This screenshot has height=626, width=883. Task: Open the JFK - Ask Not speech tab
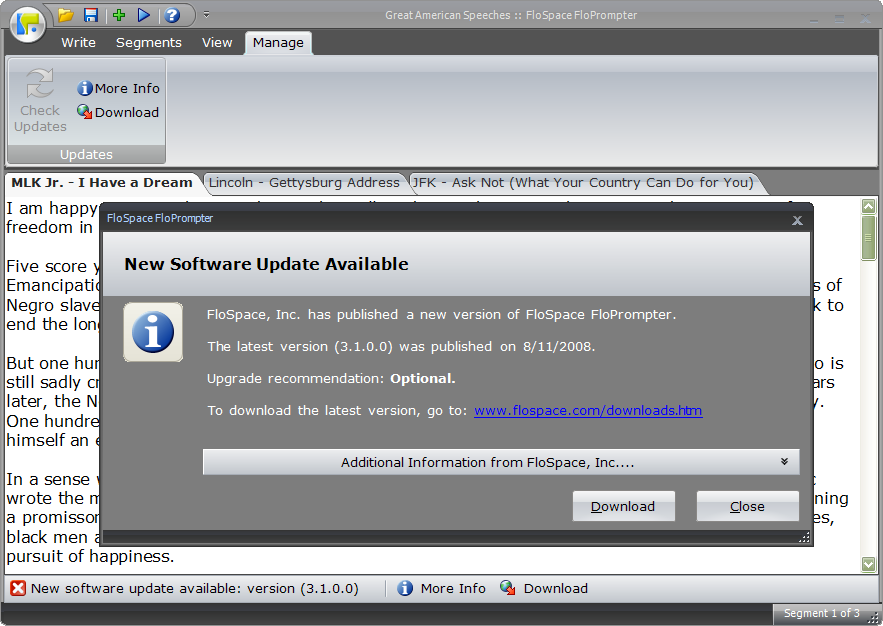583,183
